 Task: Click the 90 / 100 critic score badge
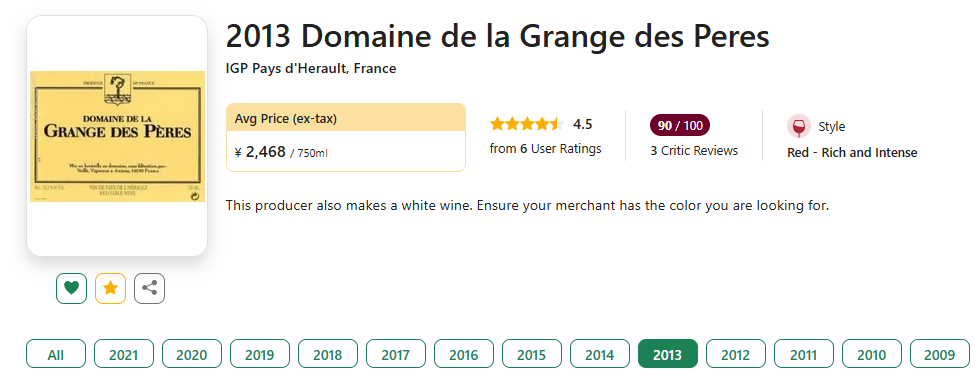click(x=680, y=126)
